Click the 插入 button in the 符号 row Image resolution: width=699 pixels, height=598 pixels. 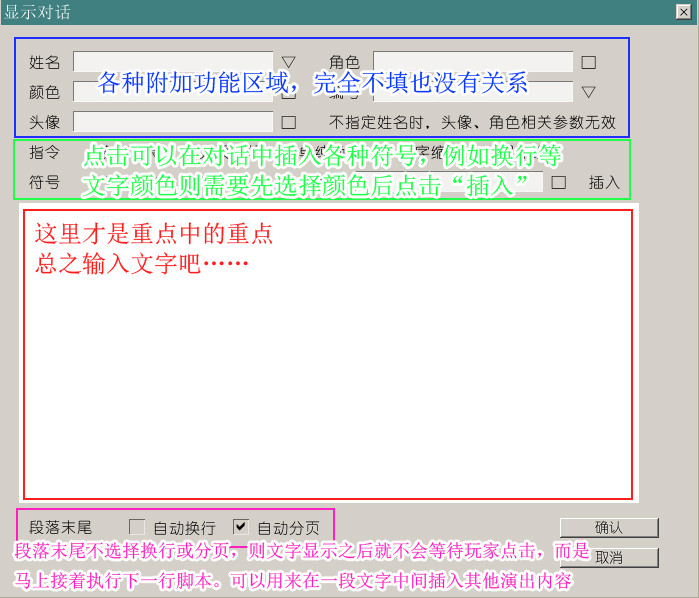pos(604,182)
